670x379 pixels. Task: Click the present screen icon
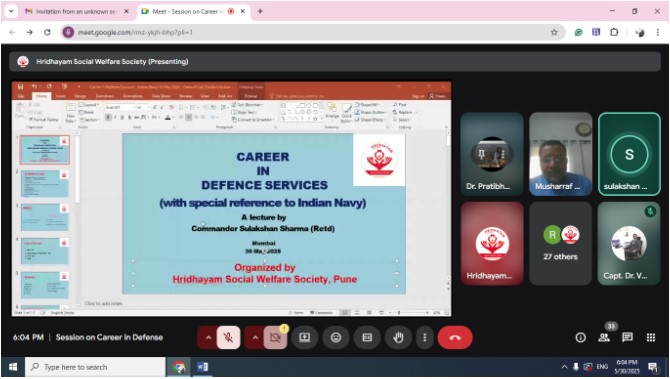point(304,338)
